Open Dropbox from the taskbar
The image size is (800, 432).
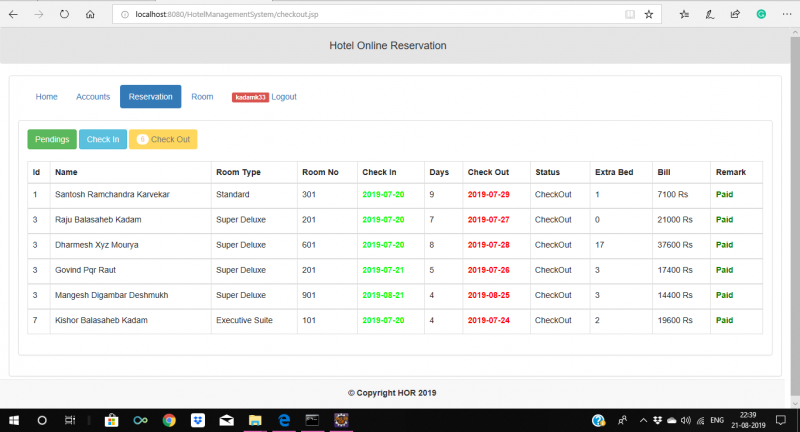[x=198, y=420]
